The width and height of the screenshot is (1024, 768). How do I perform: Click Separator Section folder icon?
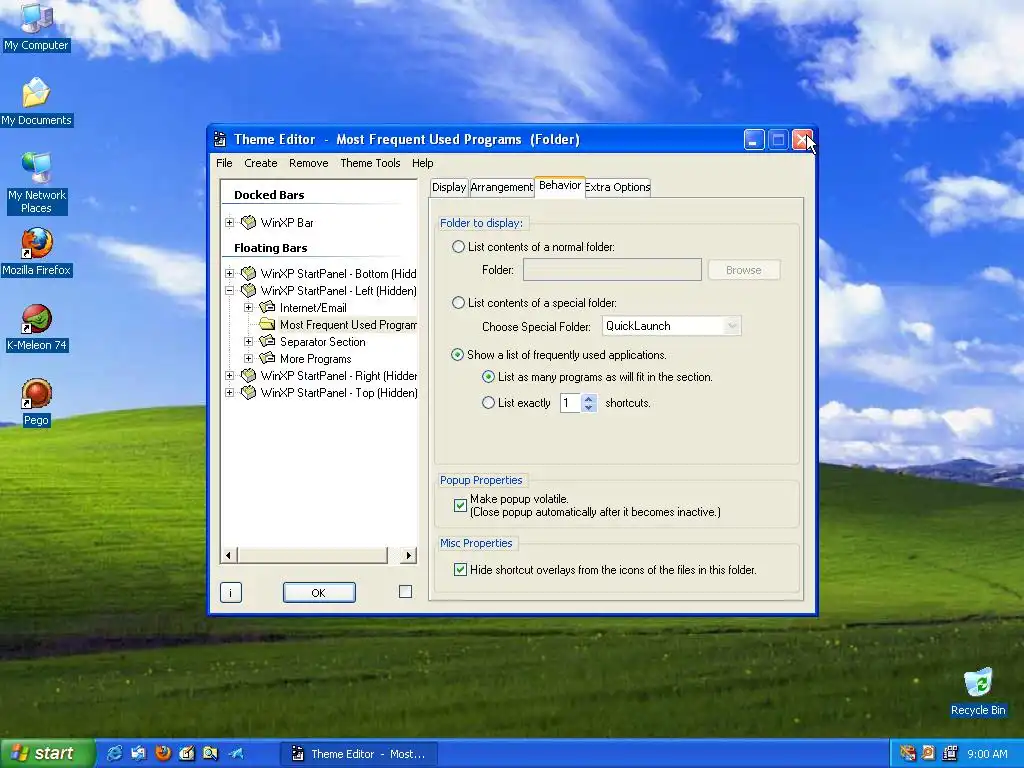pos(267,342)
